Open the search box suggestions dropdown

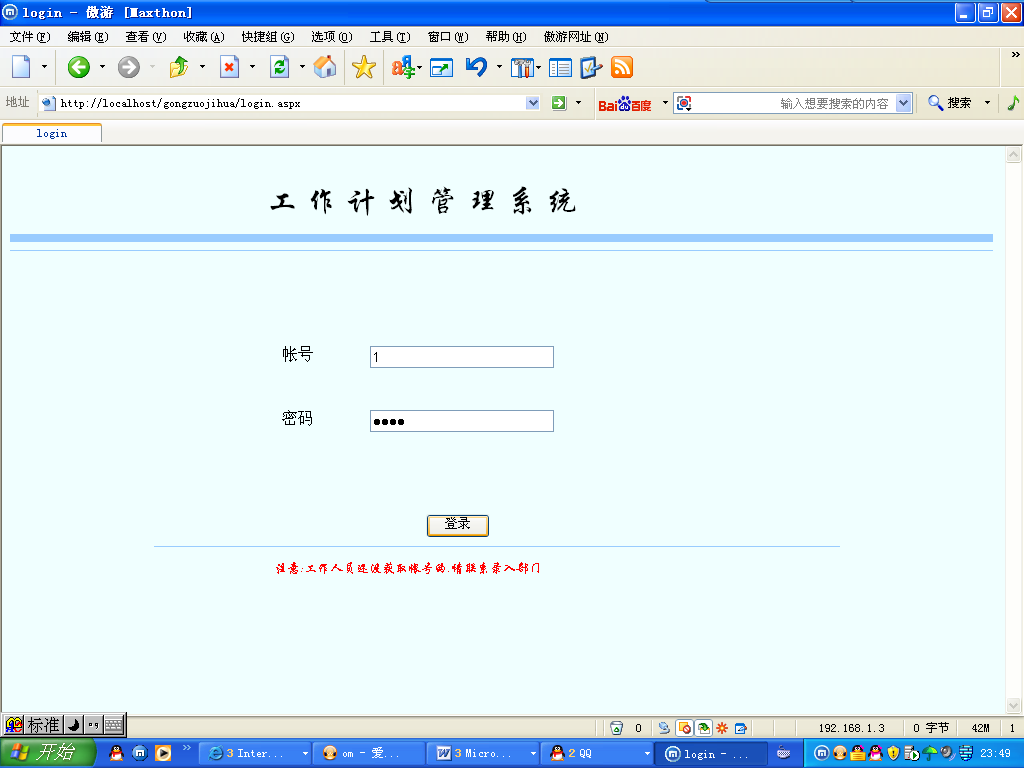tap(904, 103)
